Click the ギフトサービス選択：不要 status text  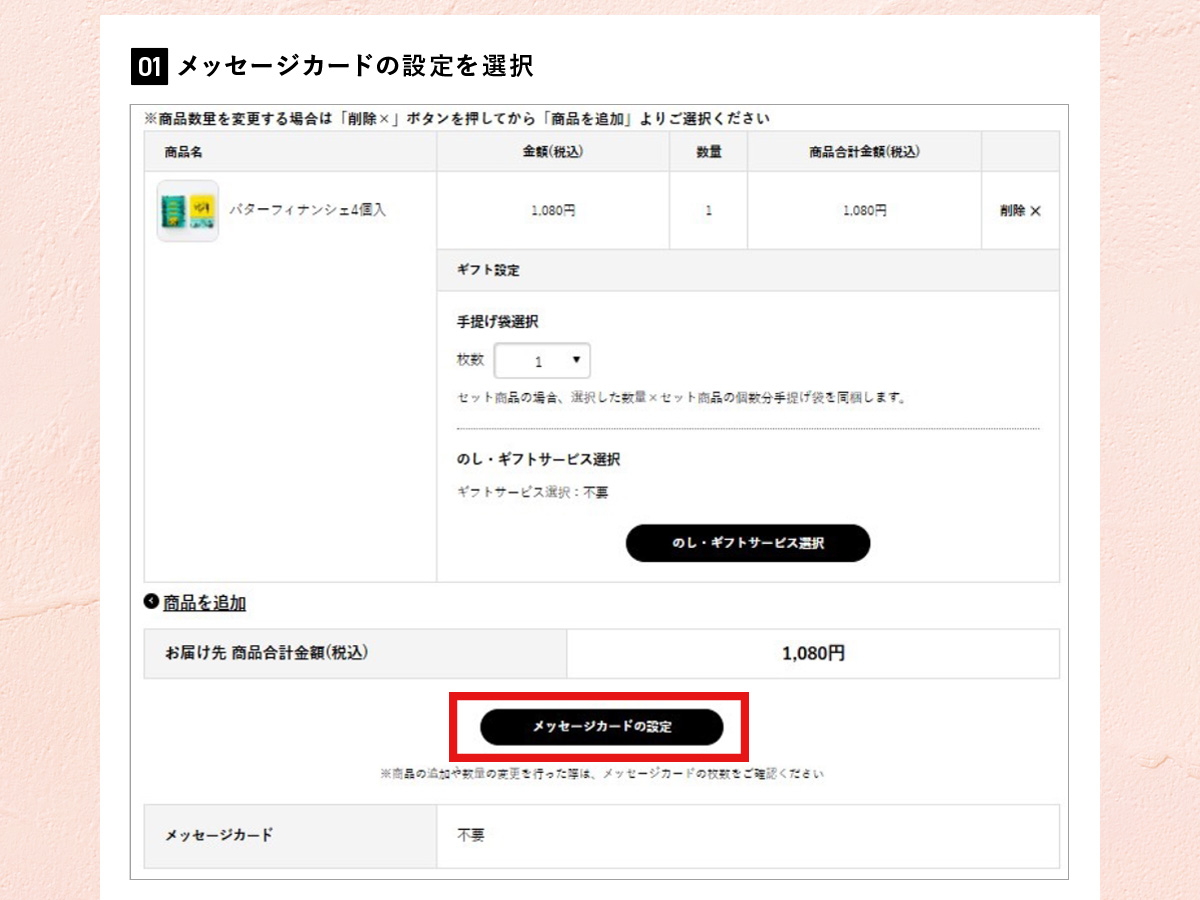coord(531,491)
